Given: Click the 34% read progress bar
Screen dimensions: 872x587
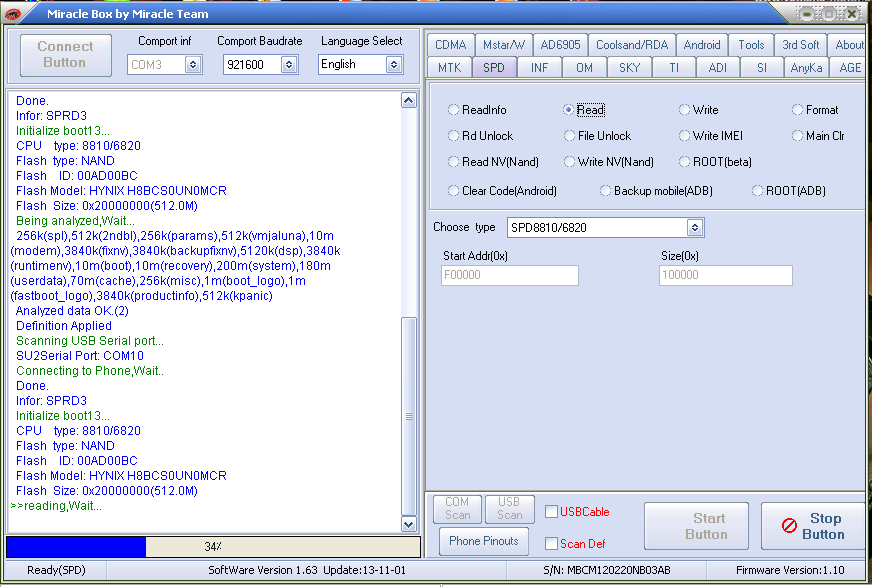Looking at the screenshot, I should click(x=213, y=546).
